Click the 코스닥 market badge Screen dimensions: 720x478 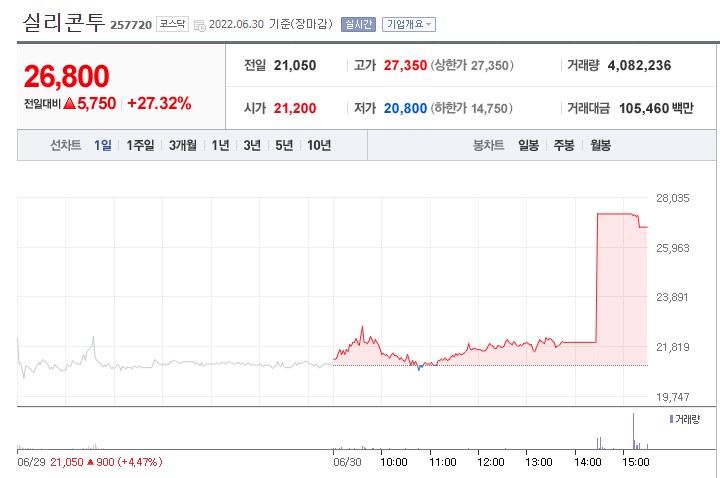[172, 24]
